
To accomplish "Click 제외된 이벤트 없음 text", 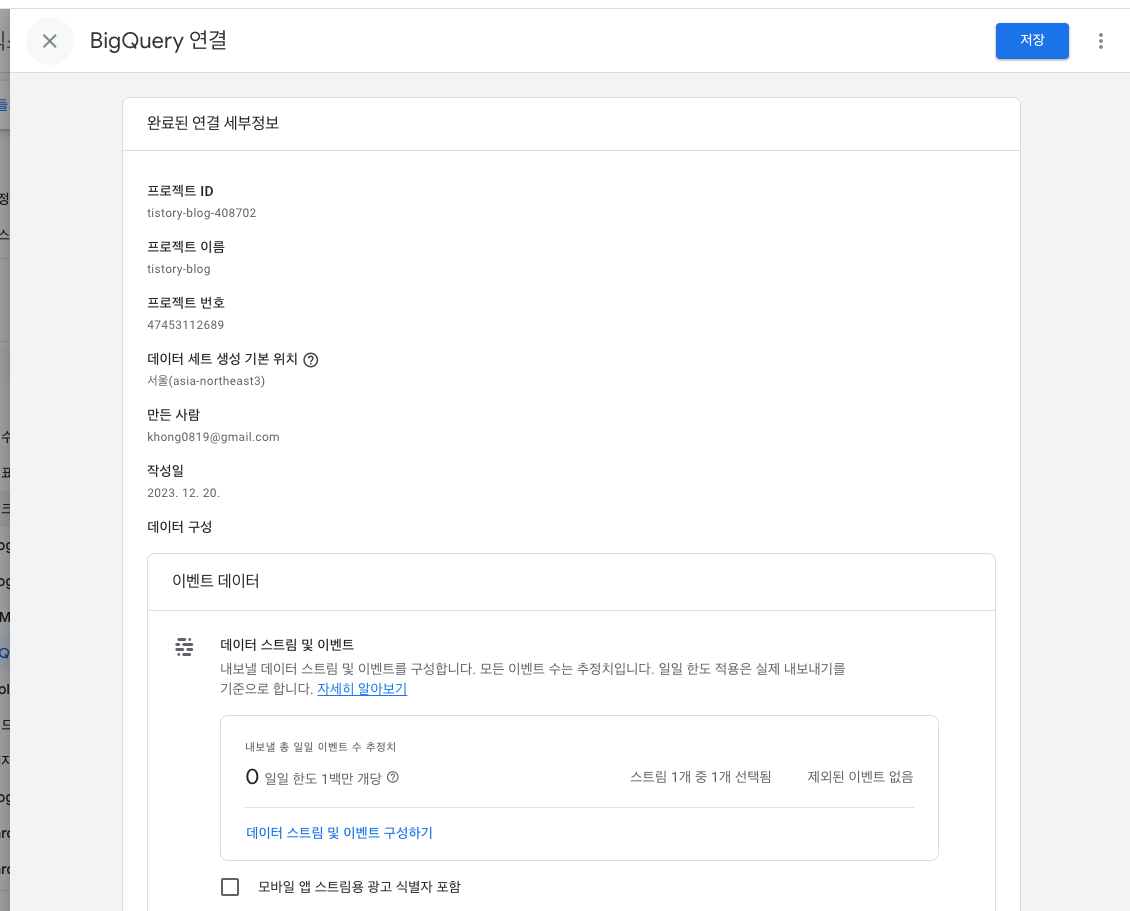I will 860,777.
